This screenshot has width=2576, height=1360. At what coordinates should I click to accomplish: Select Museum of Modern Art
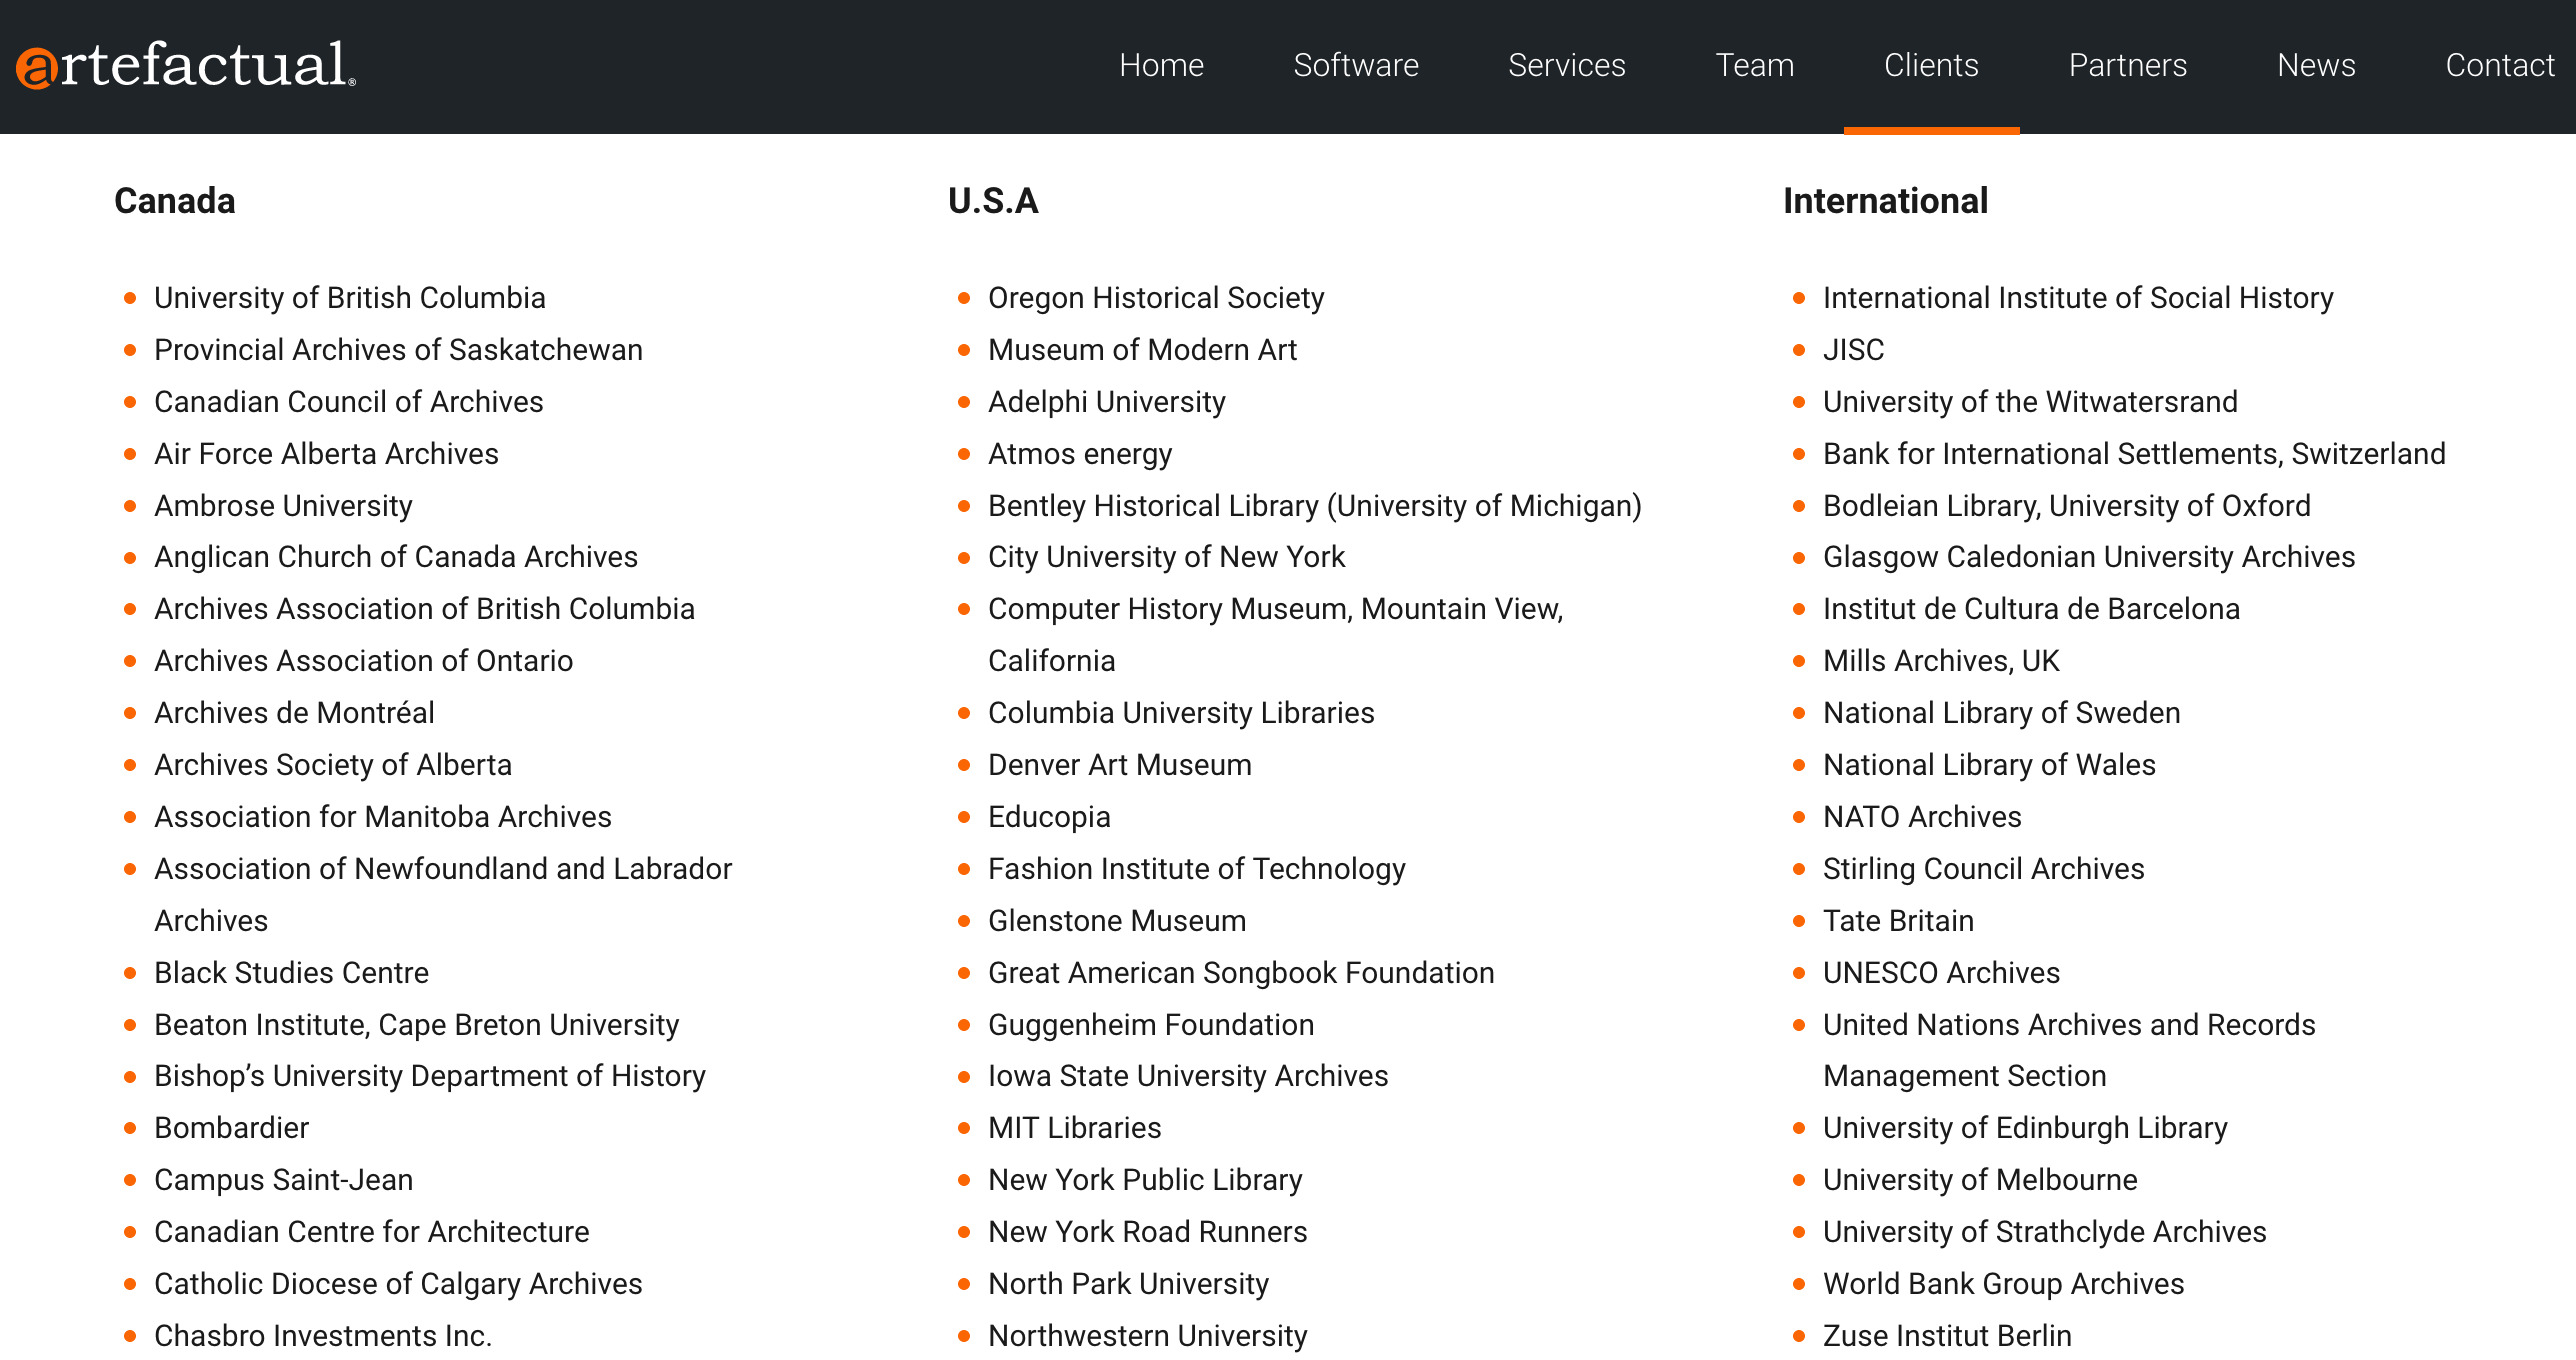click(1142, 350)
